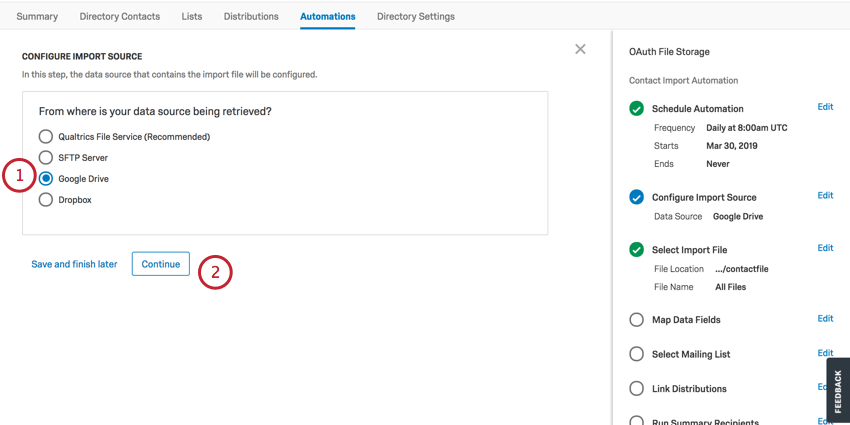Click the 'Contact Import Automation' subtitle
850x425 pixels.
683,80
